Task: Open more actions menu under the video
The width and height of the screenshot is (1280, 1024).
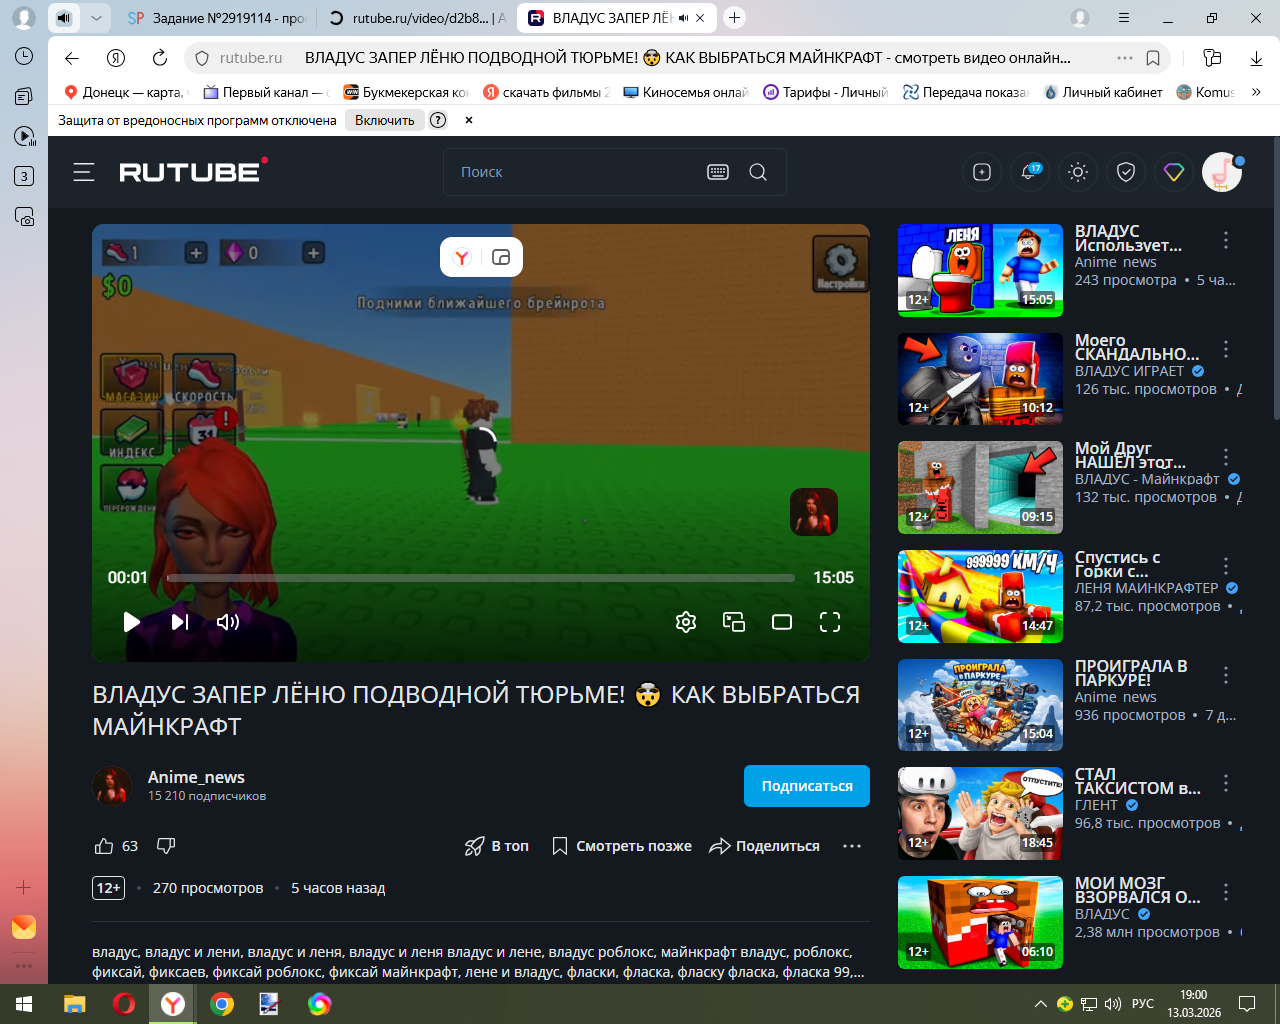Action: 852,846
